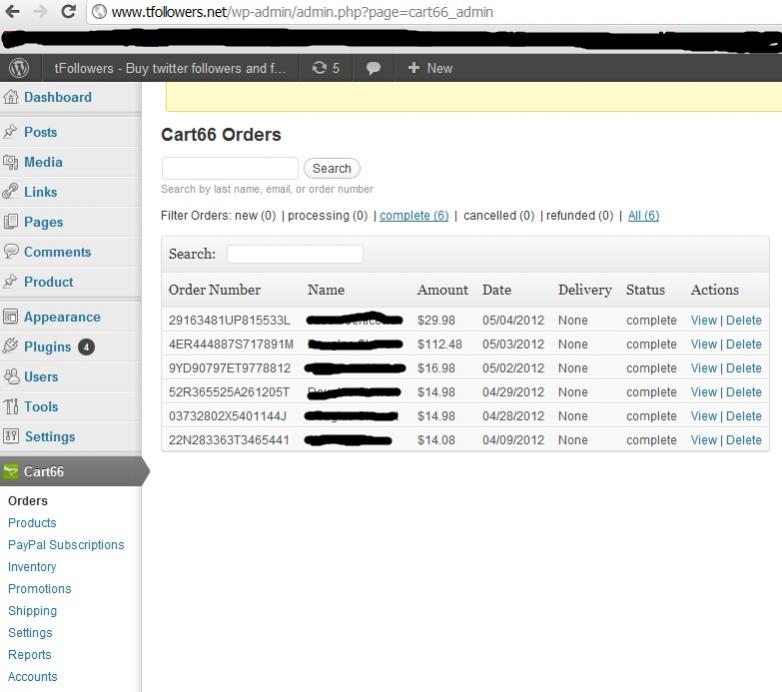Sort by Order Number column header

click(214, 290)
